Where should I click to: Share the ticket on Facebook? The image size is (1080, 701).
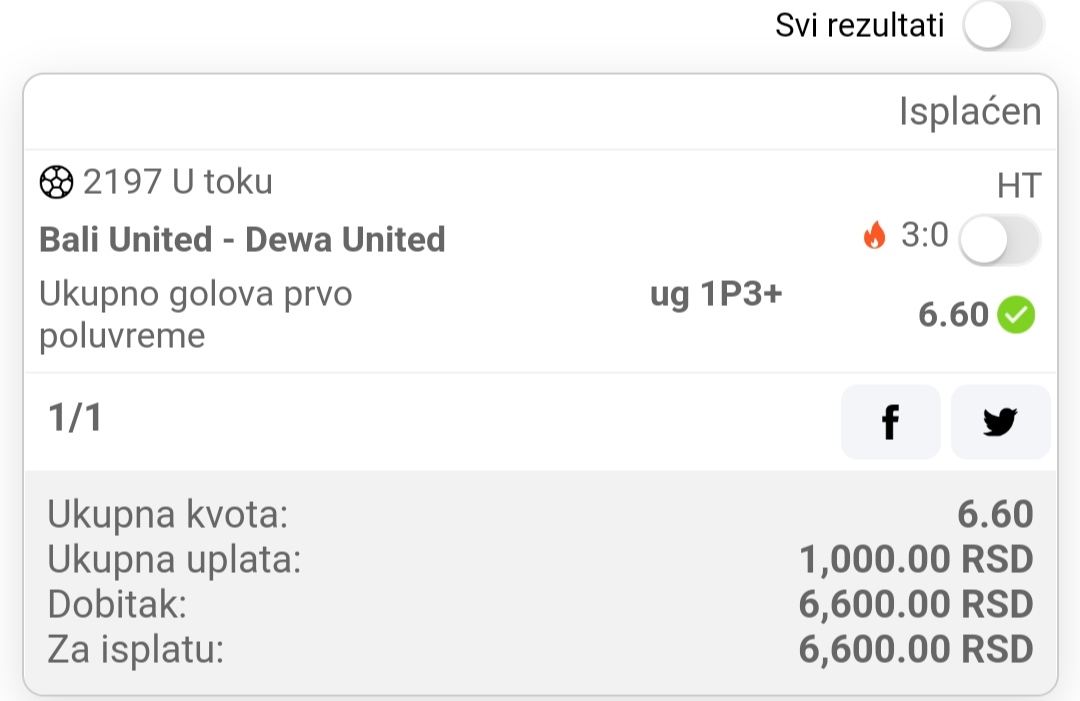[x=891, y=421]
